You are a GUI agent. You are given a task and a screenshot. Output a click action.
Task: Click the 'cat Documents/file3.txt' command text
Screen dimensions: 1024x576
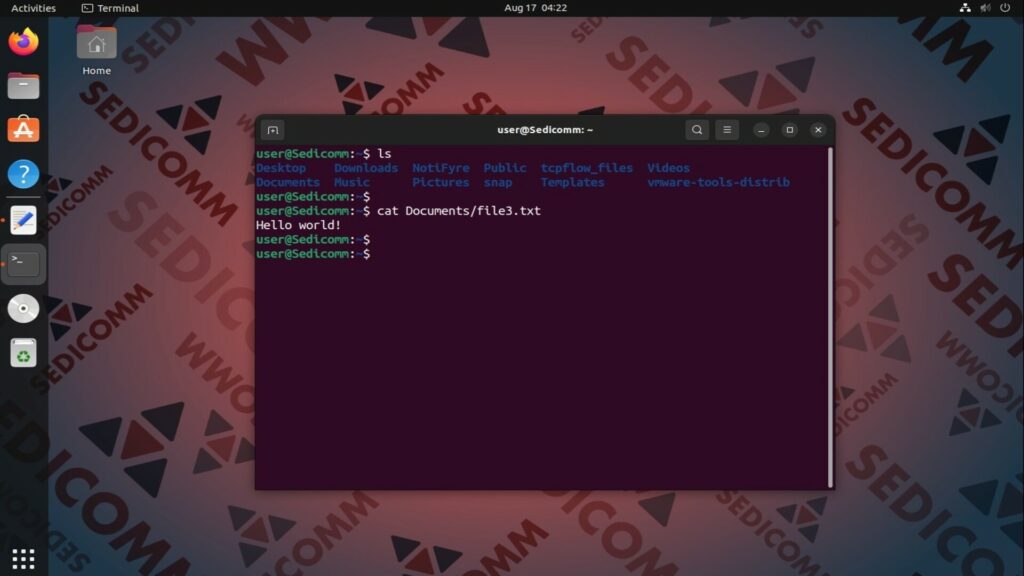click(x=458, y=211)
